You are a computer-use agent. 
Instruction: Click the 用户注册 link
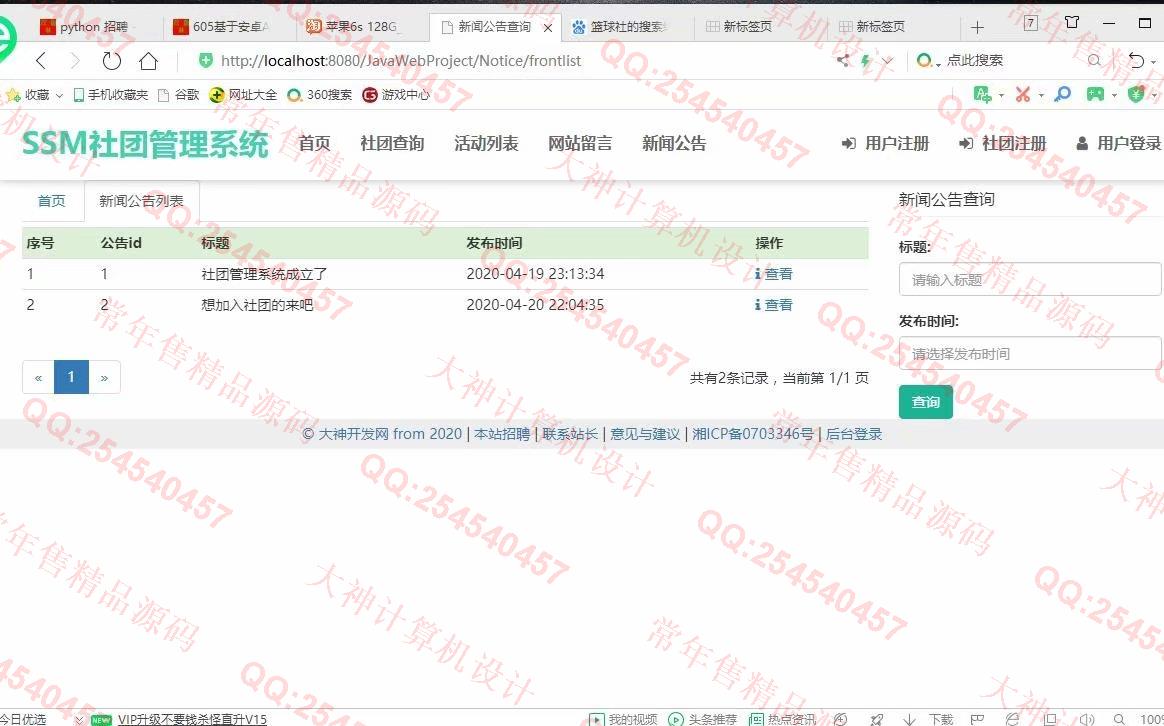coord(886,143)
